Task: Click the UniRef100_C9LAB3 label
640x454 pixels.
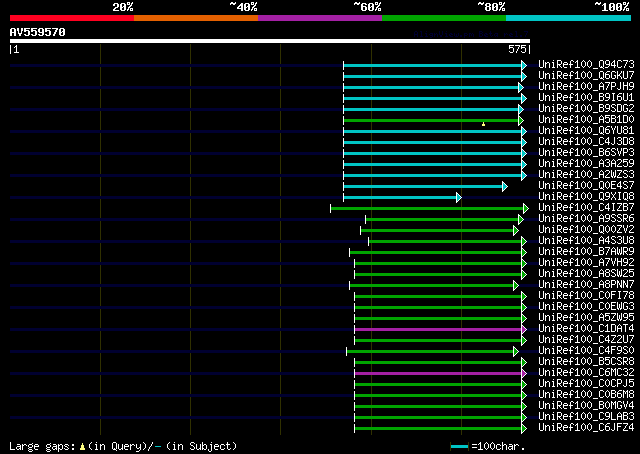Action: point(587,417)
